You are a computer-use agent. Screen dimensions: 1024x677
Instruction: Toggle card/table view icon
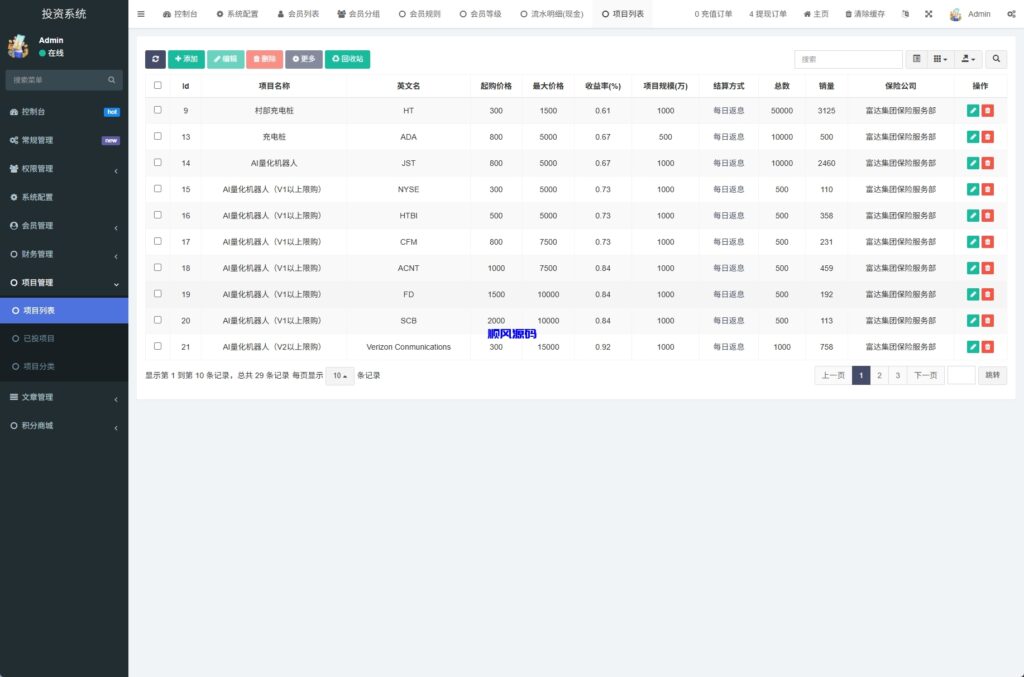916,59
